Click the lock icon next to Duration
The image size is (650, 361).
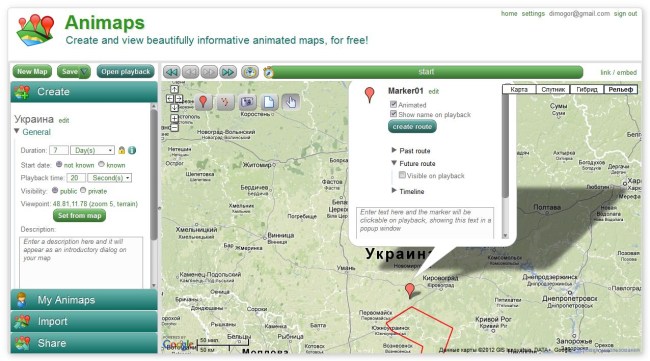121,150
